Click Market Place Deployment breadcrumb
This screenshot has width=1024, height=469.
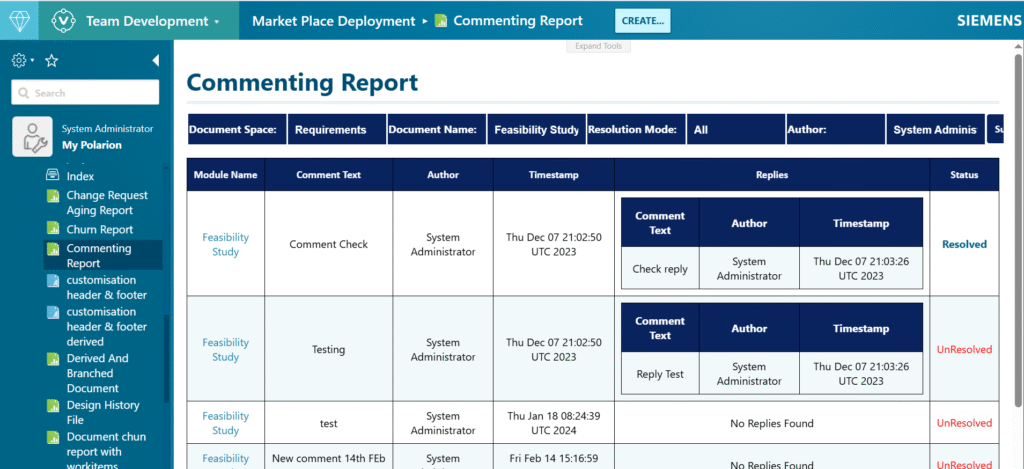(333, 21)
